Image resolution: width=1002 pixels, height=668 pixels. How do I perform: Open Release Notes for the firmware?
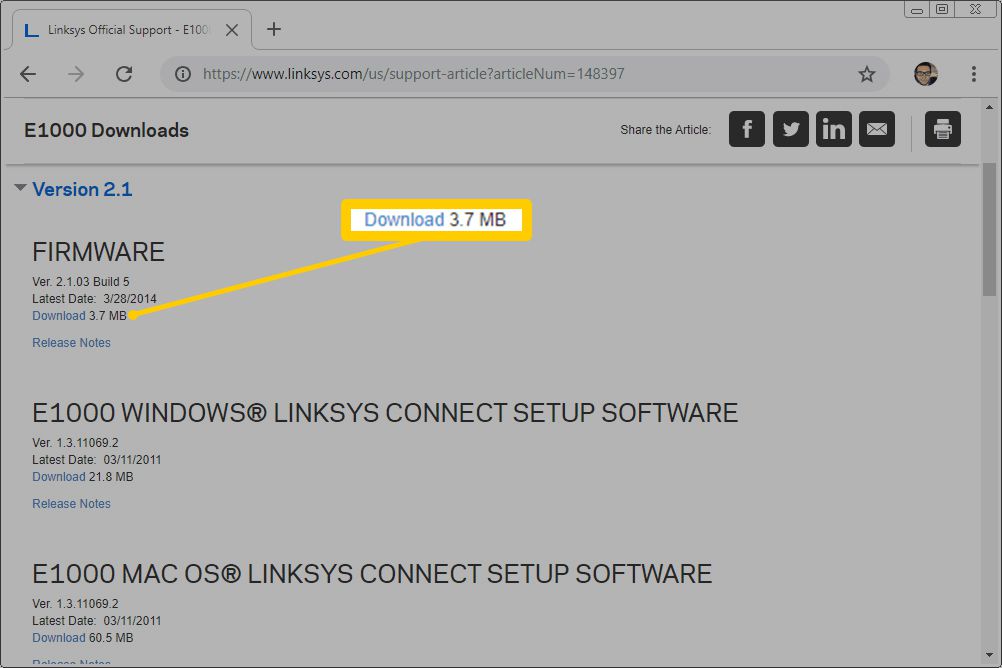click(72, 343)
